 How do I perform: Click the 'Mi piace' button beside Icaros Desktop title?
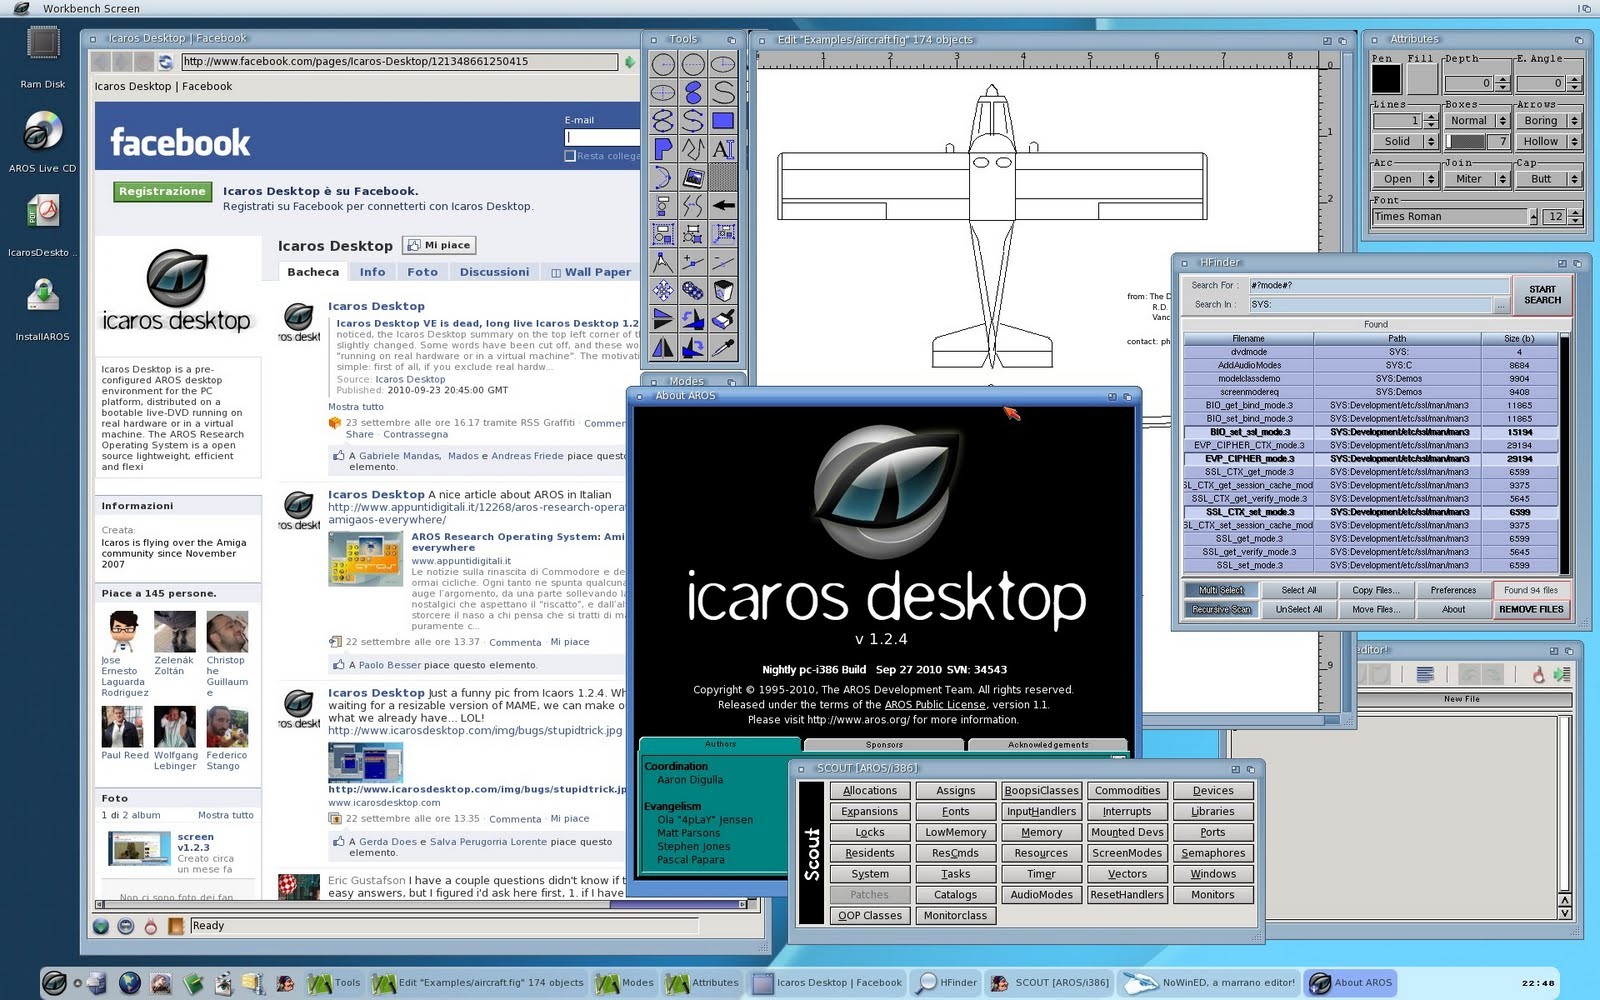(439, 245)
